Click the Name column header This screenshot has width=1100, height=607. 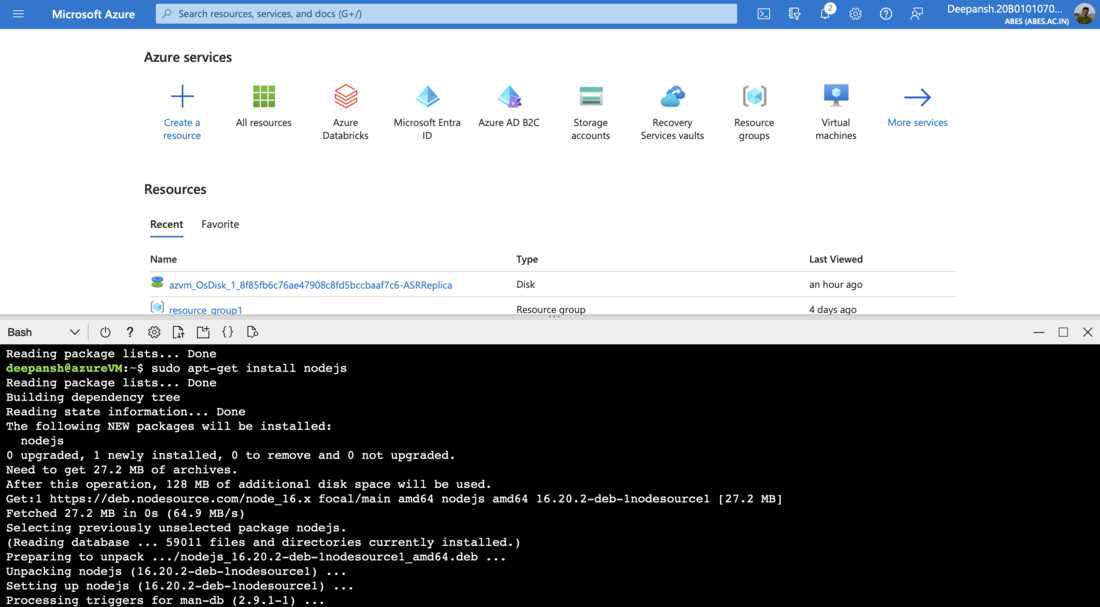[163, 259]
